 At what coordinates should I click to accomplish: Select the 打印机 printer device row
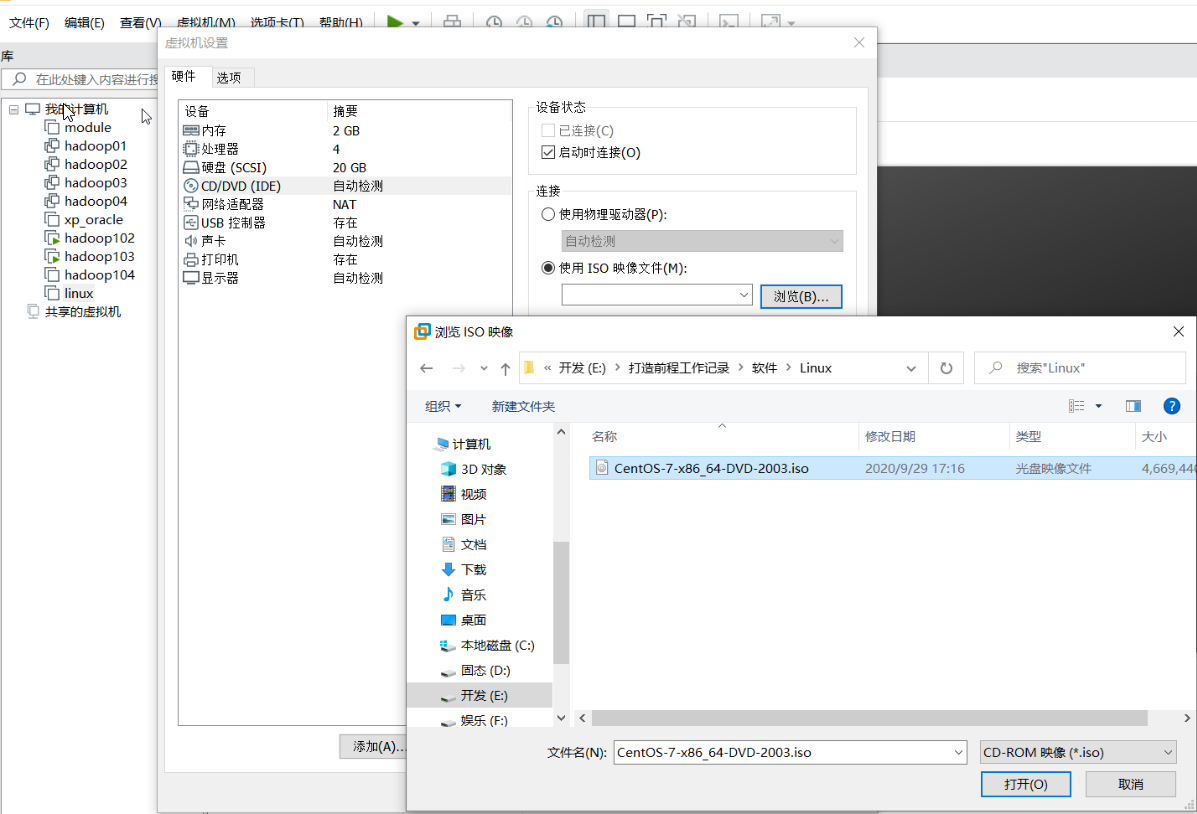tap(345, 260)
